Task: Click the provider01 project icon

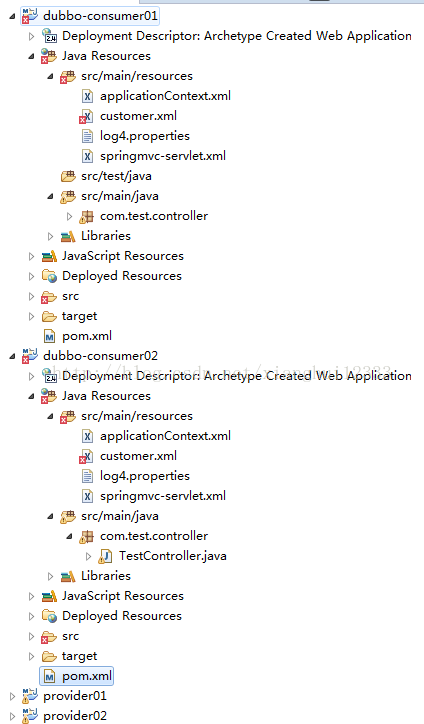Action: (x=30, y=696)
